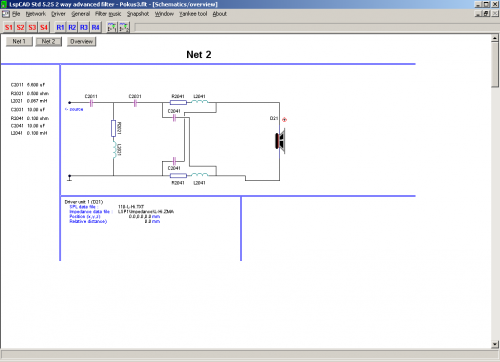Image resolution: width=500 pixels, height=362 pixels.
Task: Open the File menu
Action: click(16, 14)
